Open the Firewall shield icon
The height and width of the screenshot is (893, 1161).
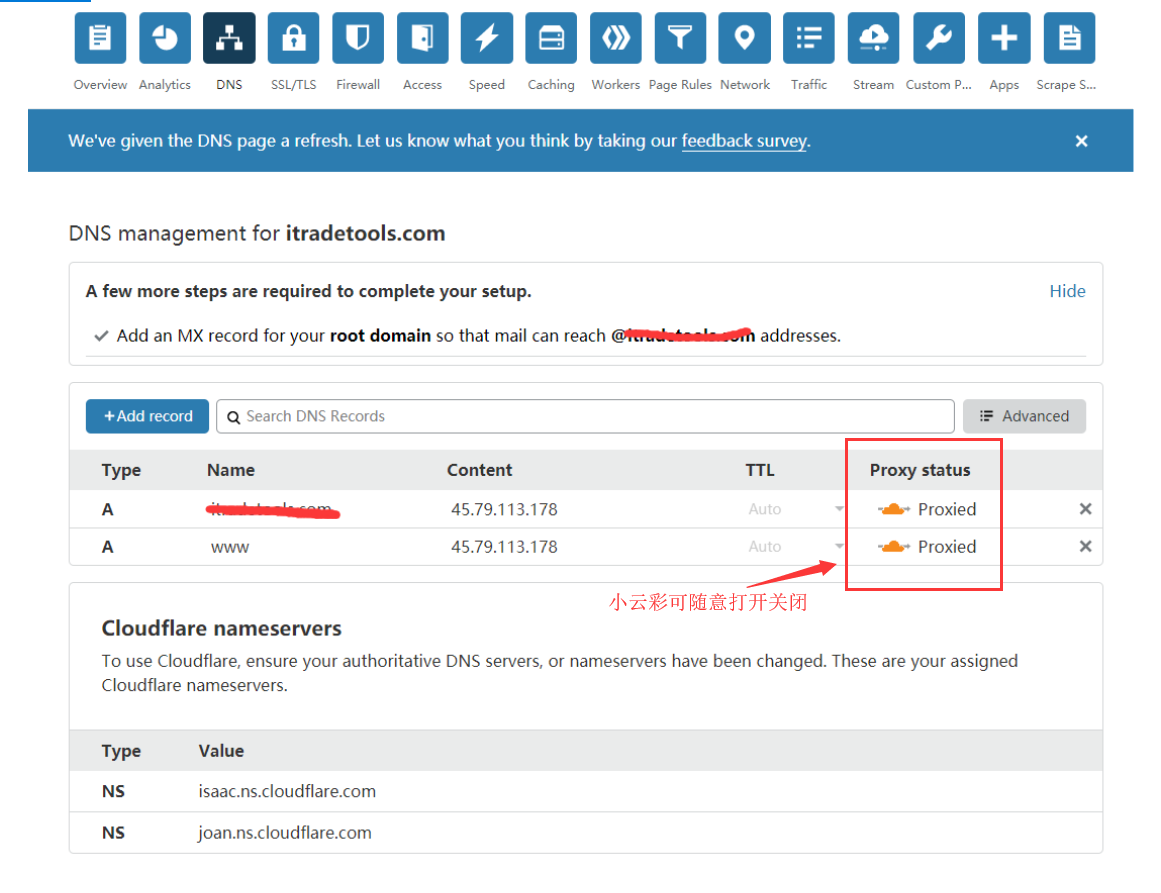coord(358,38)
